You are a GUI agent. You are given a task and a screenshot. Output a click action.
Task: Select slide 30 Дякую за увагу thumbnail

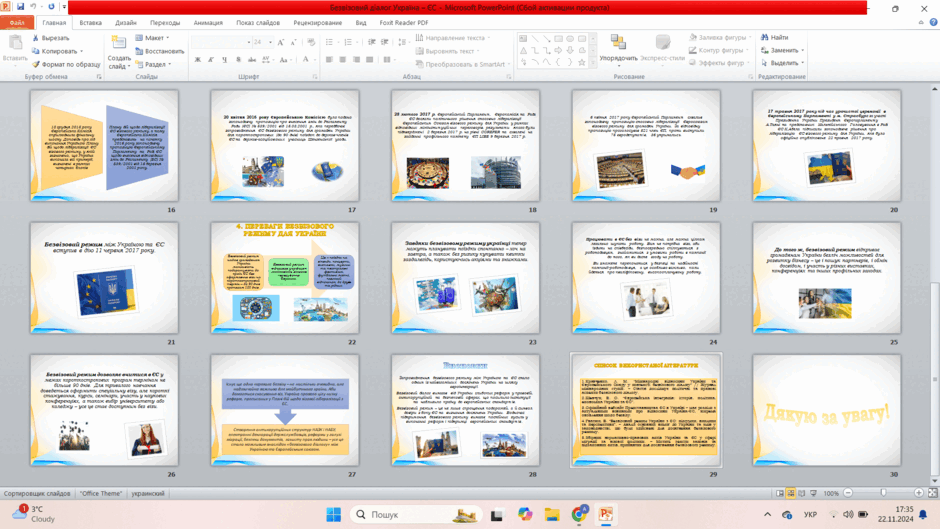pos(827,410)
